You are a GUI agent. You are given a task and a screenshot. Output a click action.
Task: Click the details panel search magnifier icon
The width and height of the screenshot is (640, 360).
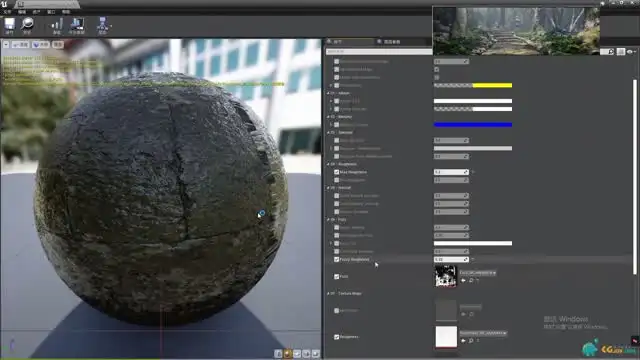611,52
